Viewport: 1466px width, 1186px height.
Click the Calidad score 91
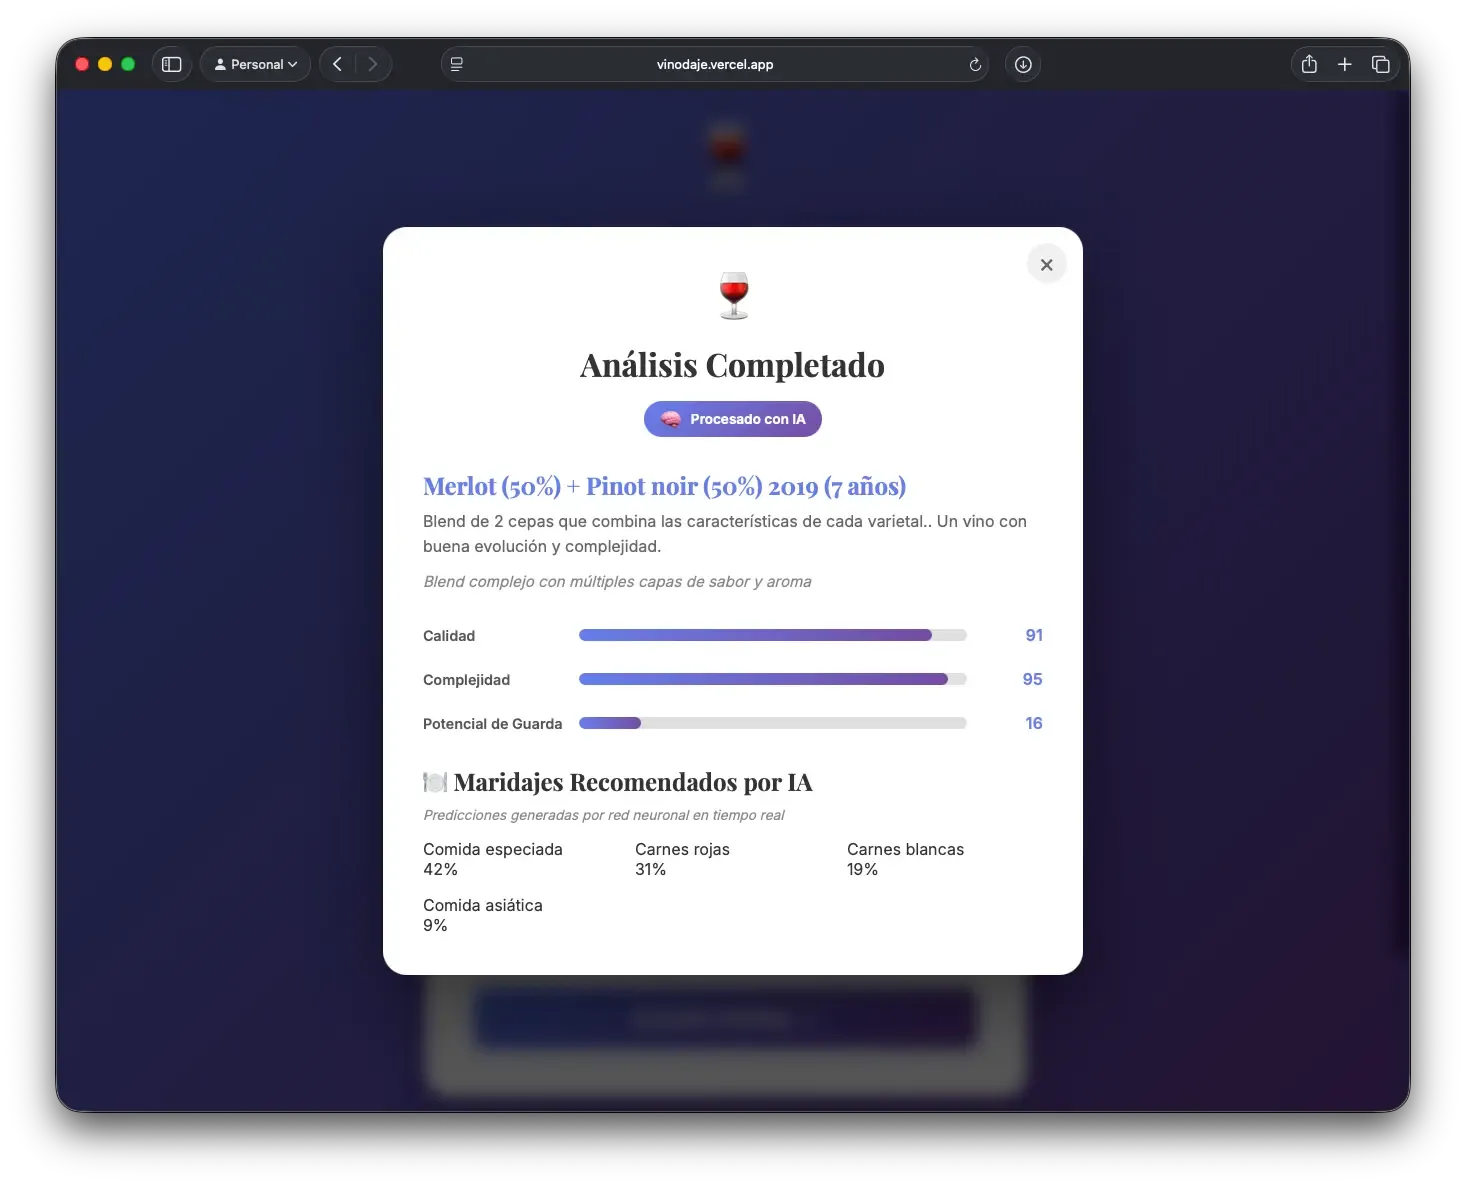tap(1034, 635)
